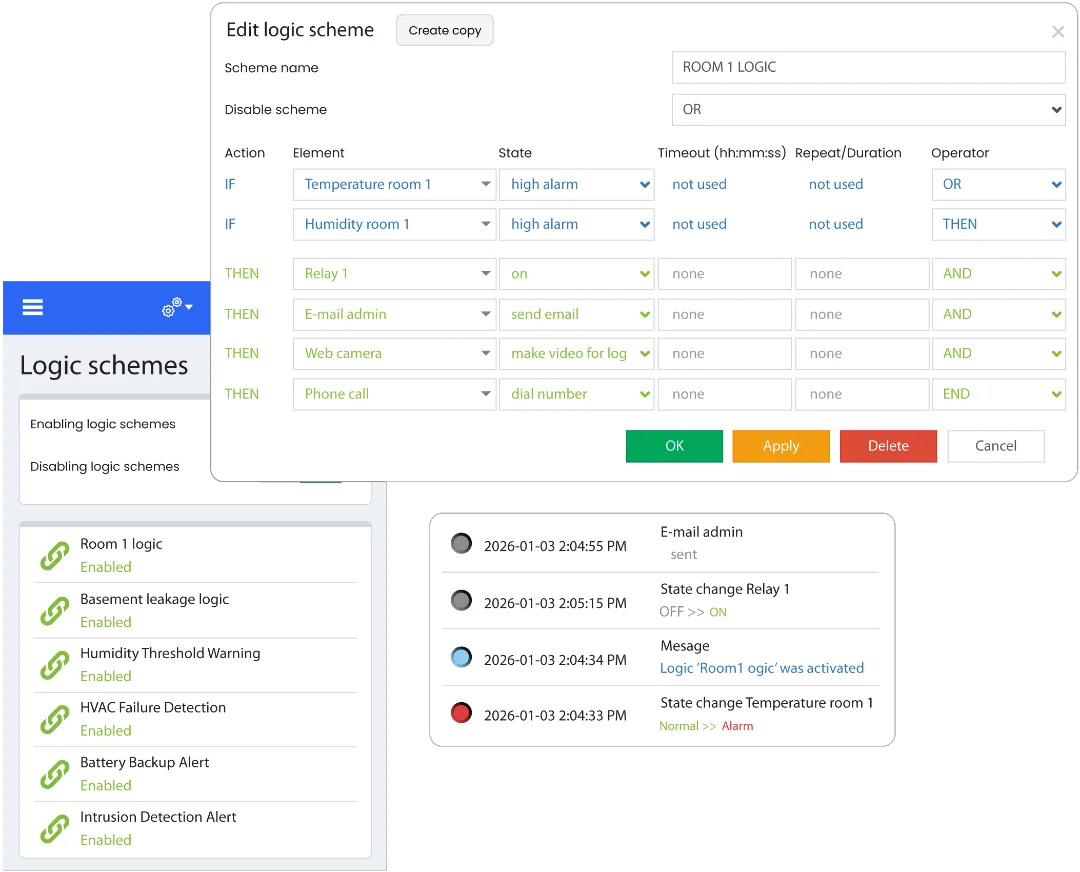Open the E-mail admin element dropdown
Viewport: 1080px width, 872px height.
395,315
